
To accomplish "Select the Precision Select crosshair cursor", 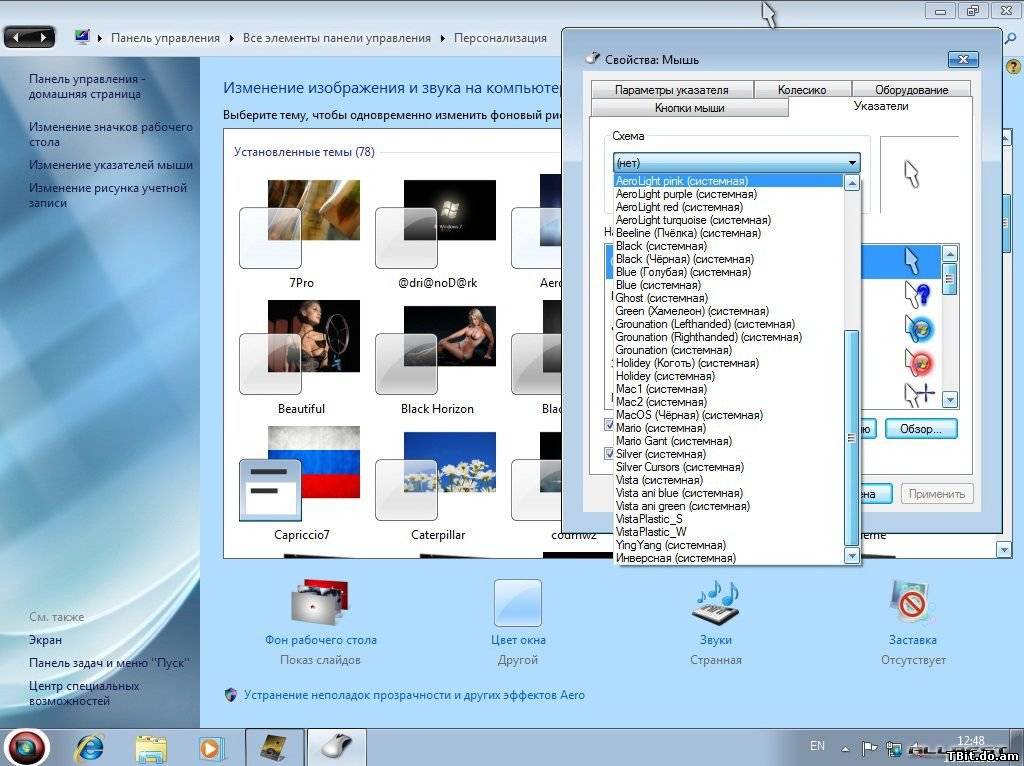I will pyautogui.click(x=919, y=394).
